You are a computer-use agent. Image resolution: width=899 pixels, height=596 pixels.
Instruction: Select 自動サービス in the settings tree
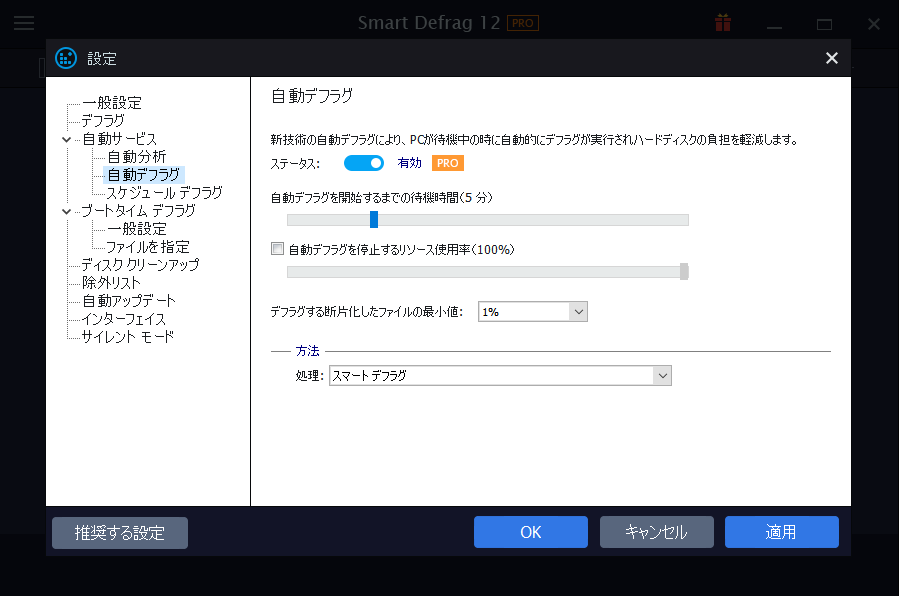(x=119, y=139)
